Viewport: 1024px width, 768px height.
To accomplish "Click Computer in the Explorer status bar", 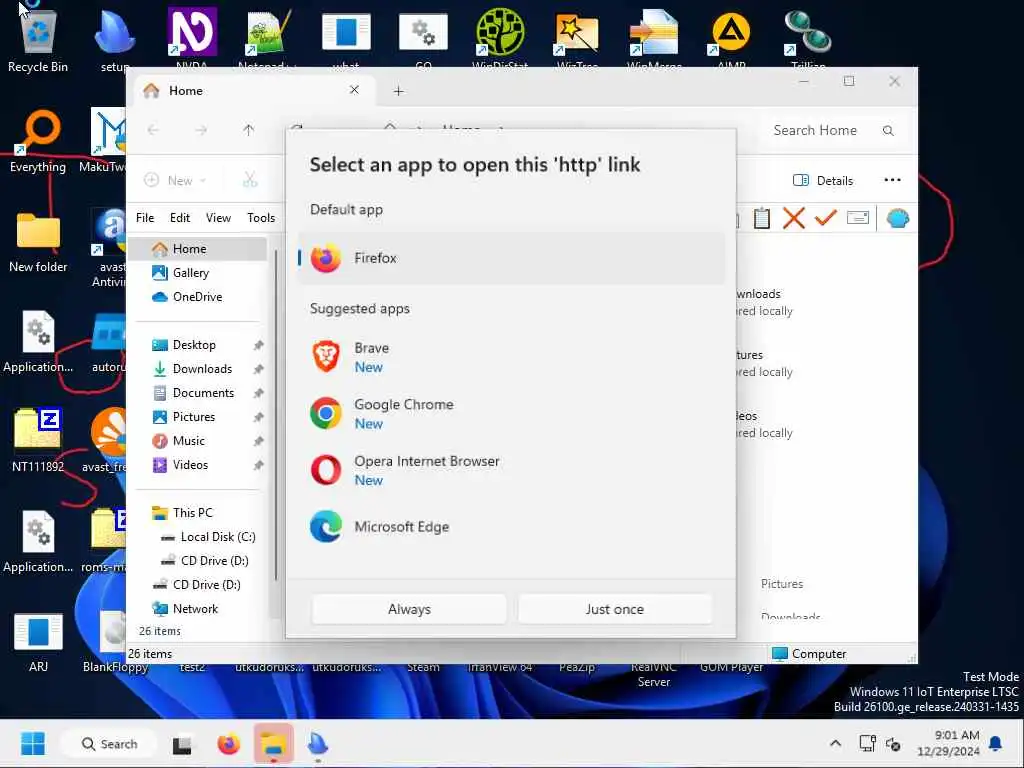I will (x=809, y=654).
